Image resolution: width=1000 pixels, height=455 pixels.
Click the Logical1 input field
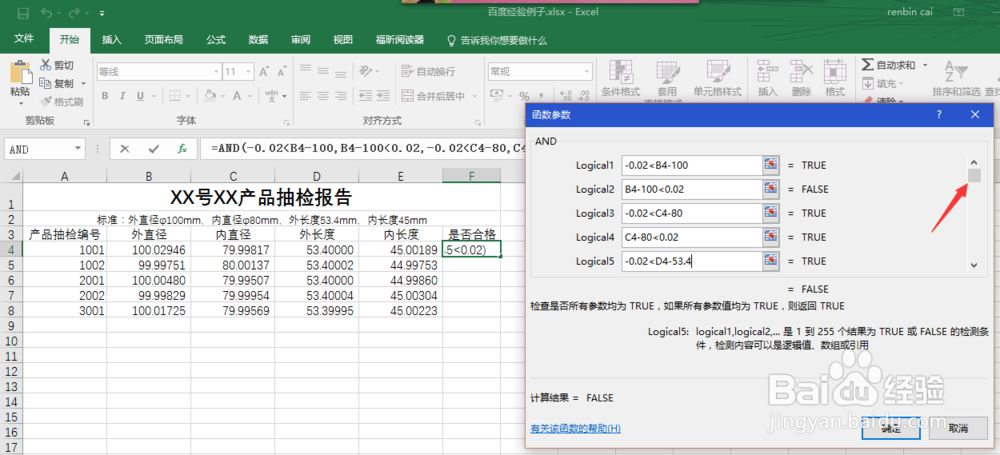click(x=692, y=165)
